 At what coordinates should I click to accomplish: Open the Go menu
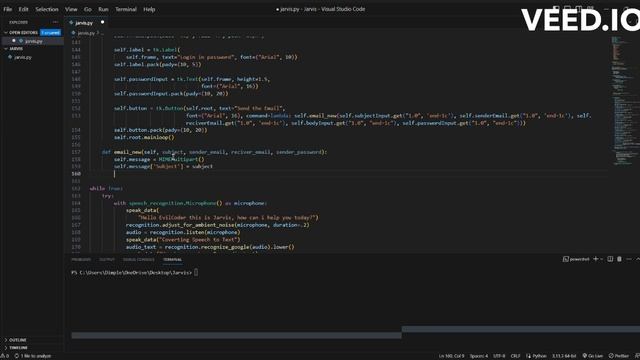click(x=88, y=9)
